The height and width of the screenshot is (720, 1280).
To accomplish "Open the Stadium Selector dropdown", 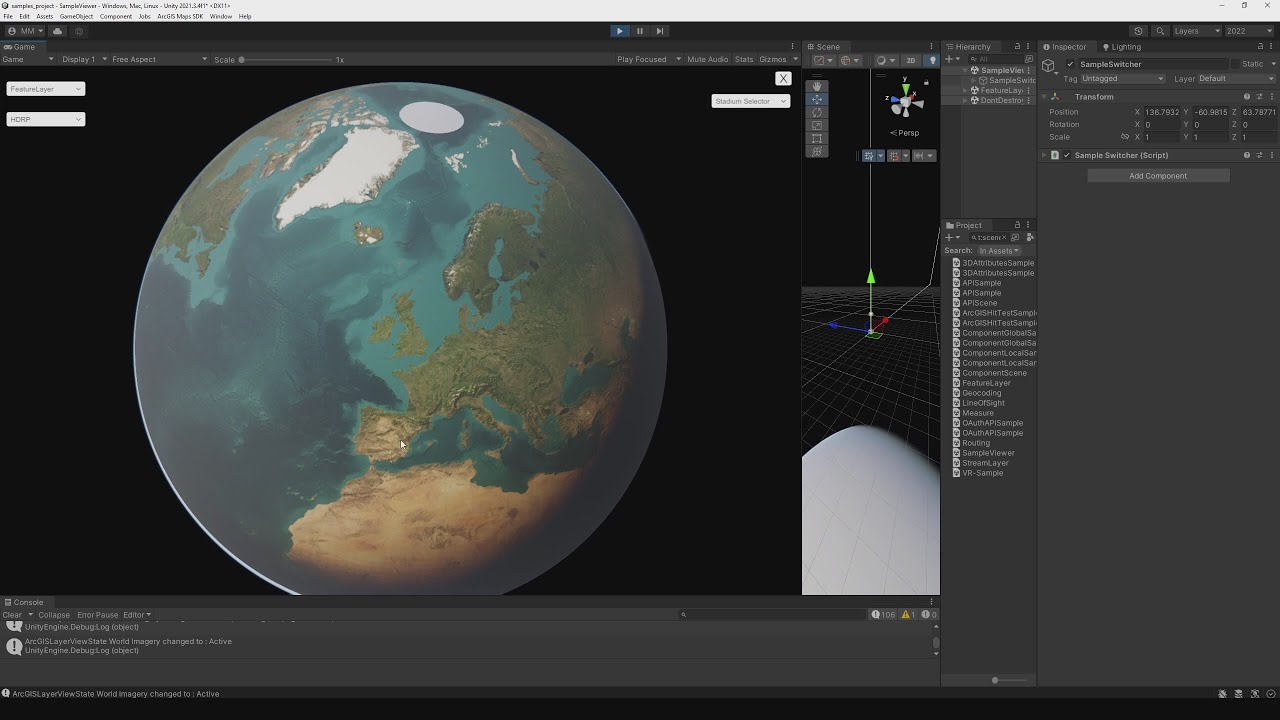I will pos(750,101).
